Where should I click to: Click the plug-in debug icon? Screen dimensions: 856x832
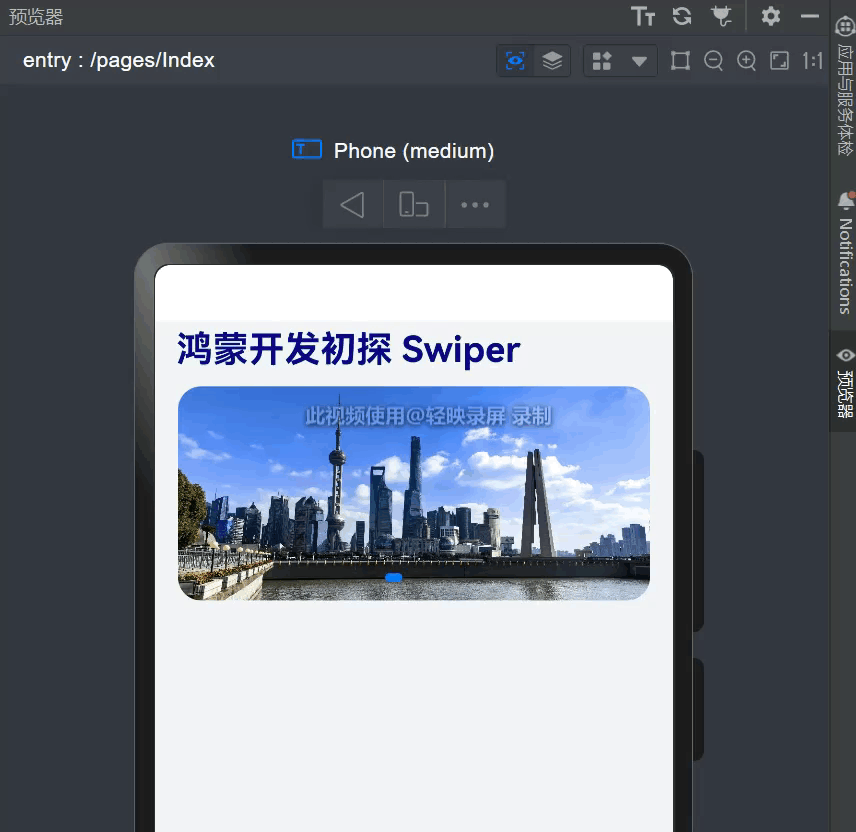721,16
